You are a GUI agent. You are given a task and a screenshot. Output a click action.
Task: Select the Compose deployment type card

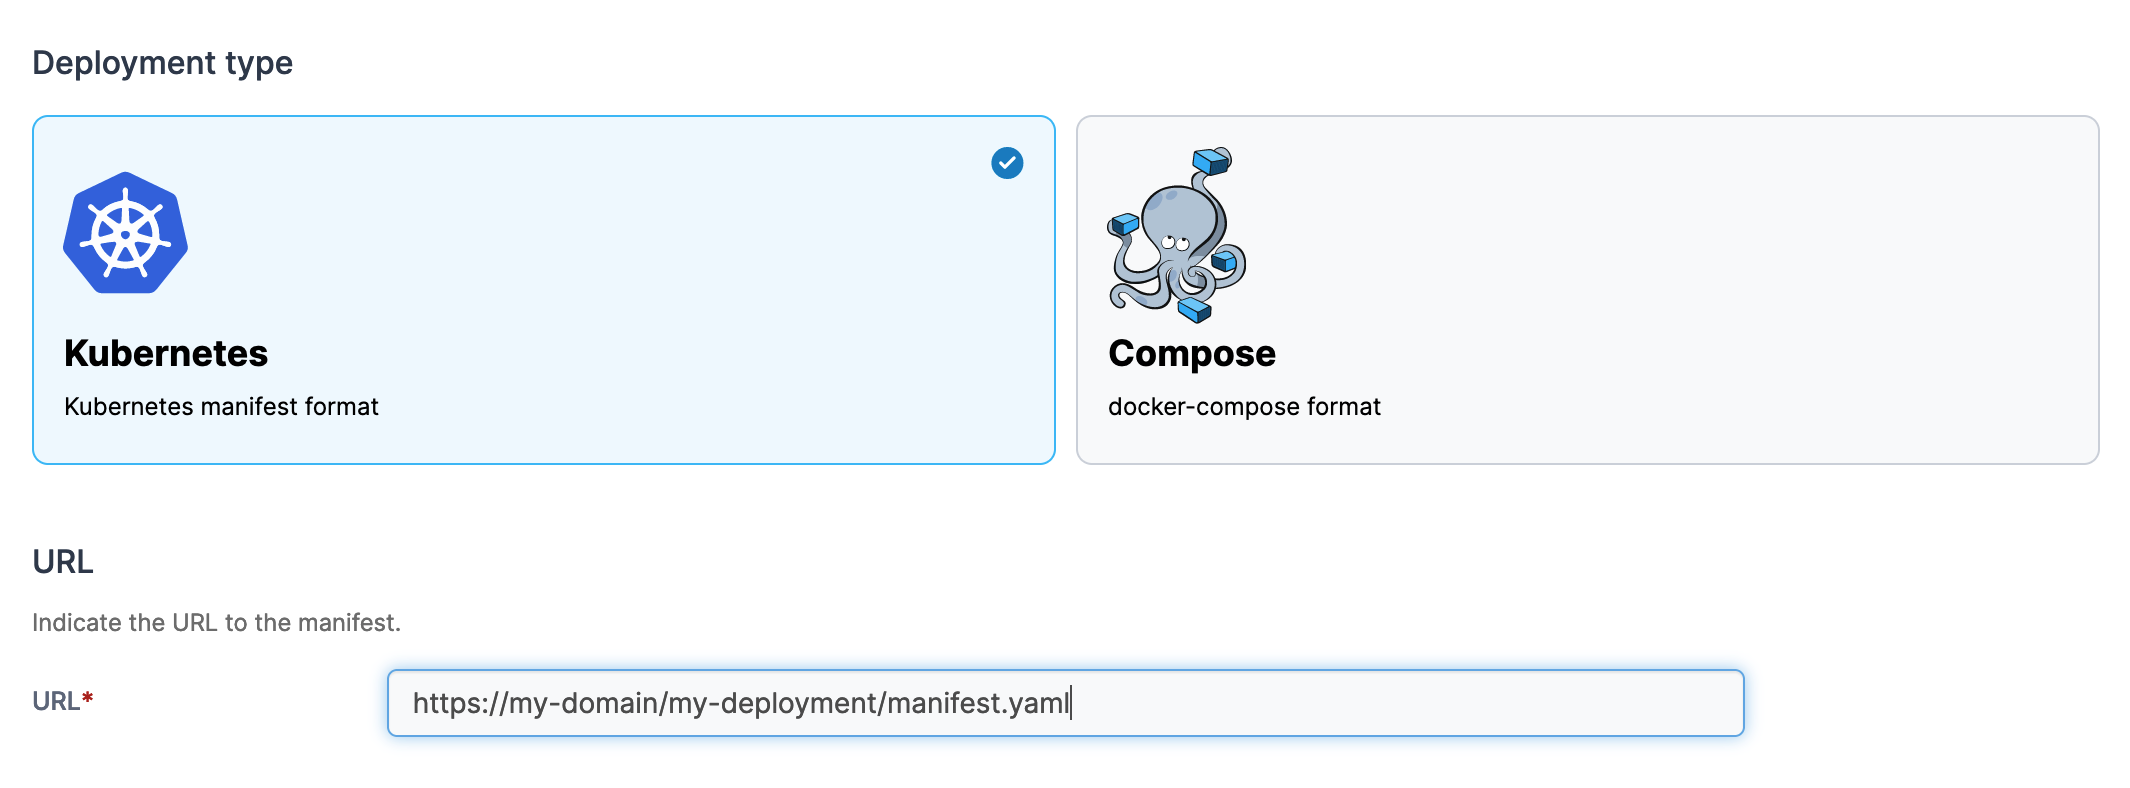pyautogui.click(x=1587, y=290)
